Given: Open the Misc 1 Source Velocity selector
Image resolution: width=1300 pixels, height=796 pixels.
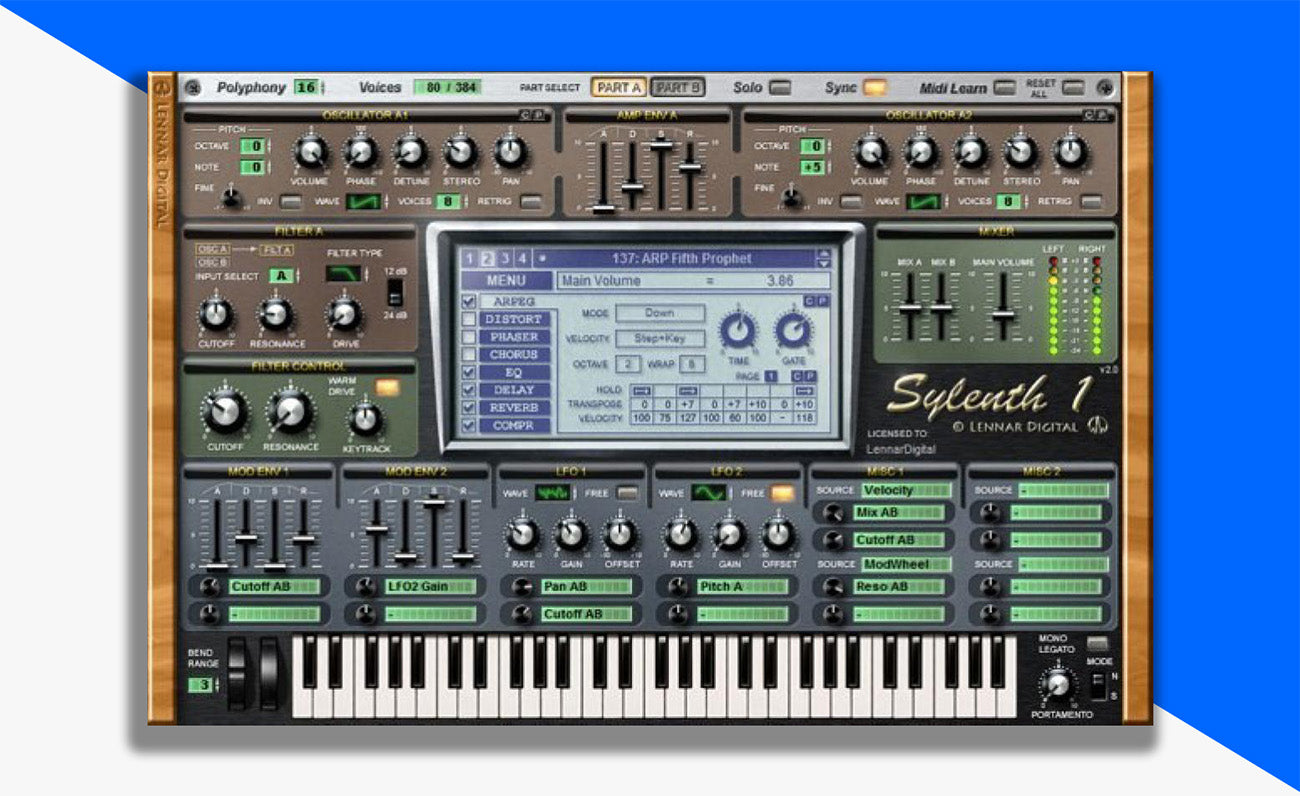Looking at the screenshot, I should click(906, 490).
